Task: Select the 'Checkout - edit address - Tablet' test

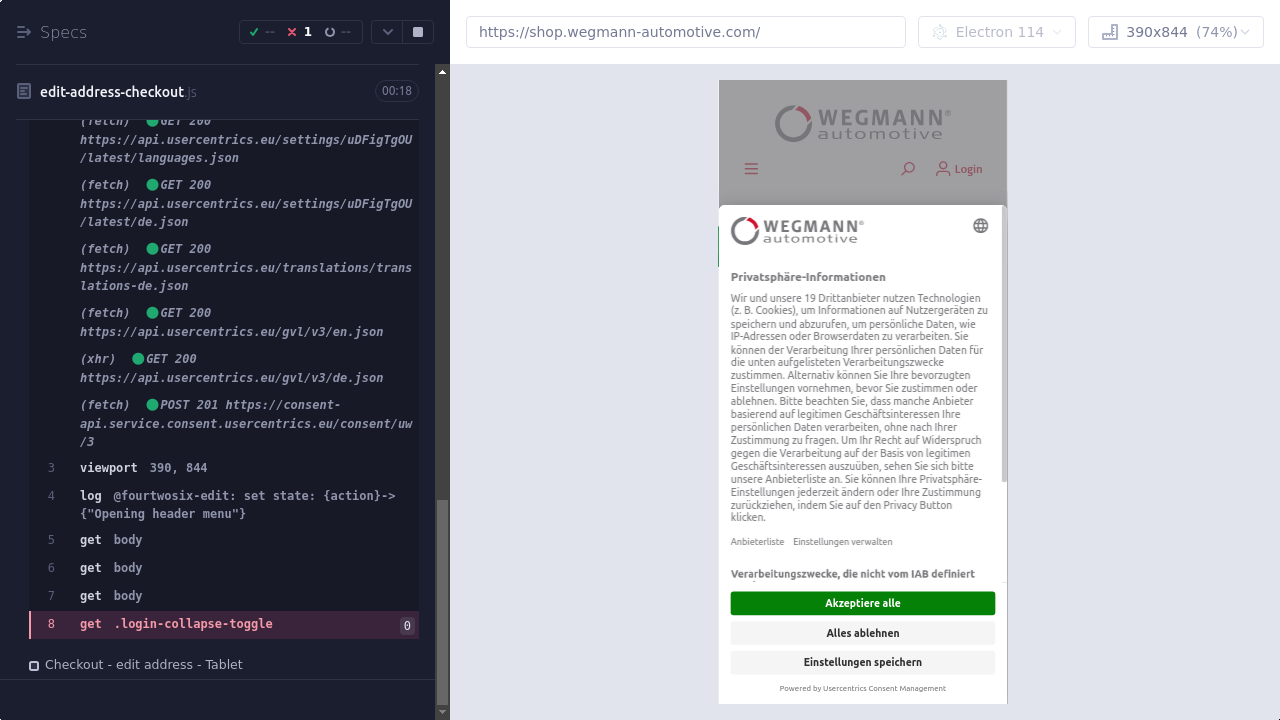Action: click(x=143, y=665)
